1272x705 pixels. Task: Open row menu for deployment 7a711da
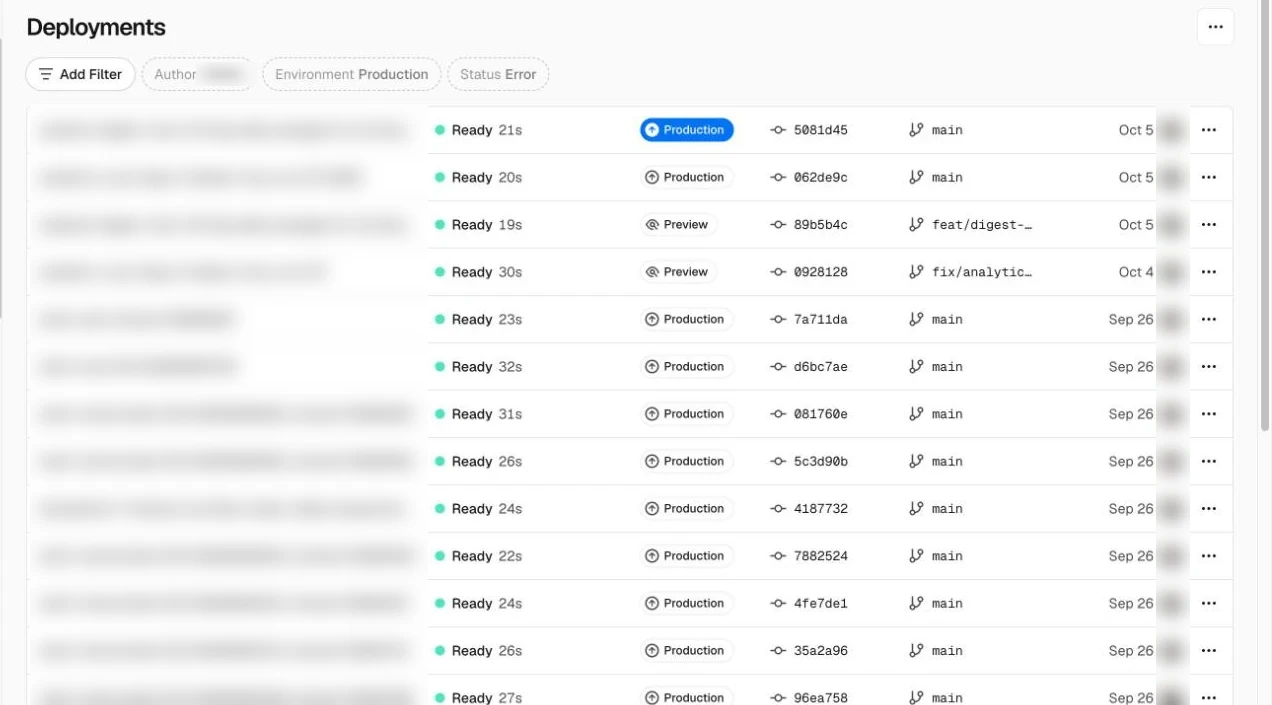[x=1209, y=319]
